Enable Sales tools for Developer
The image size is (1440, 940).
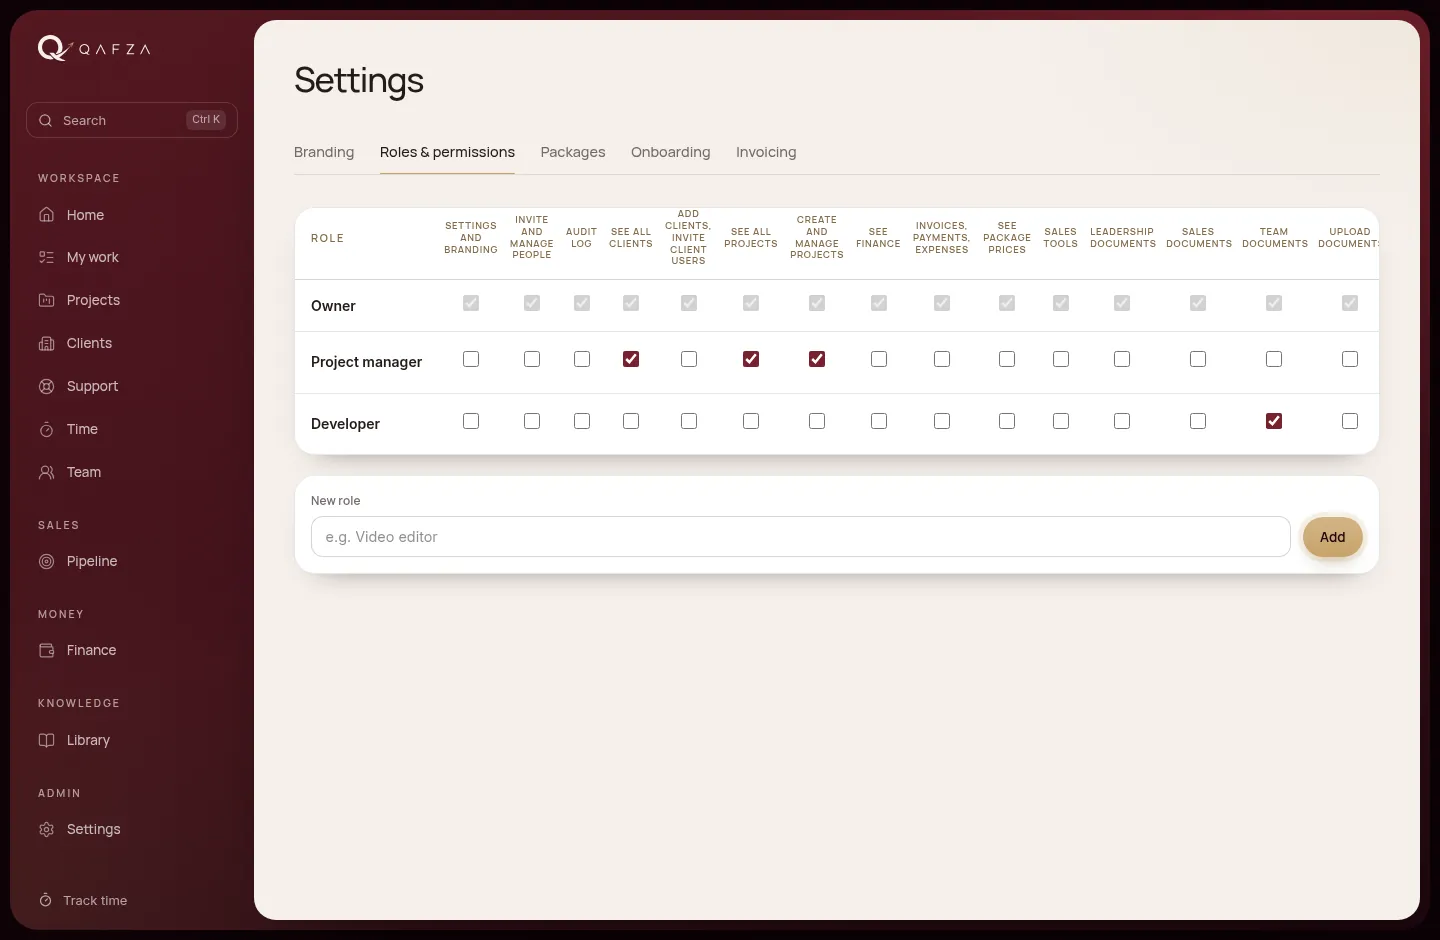pos(1061,421)
